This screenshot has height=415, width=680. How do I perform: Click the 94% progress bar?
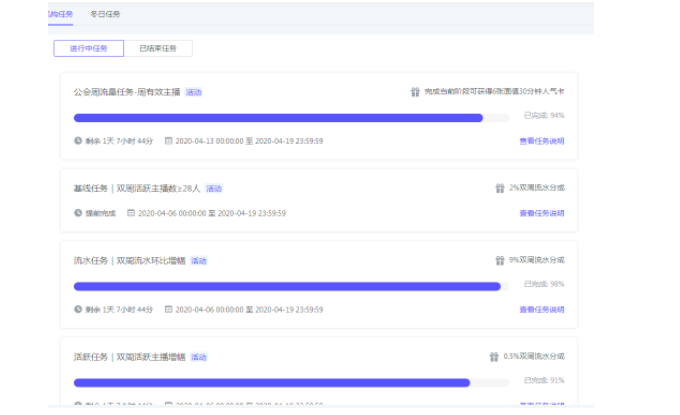pos(278,117)
